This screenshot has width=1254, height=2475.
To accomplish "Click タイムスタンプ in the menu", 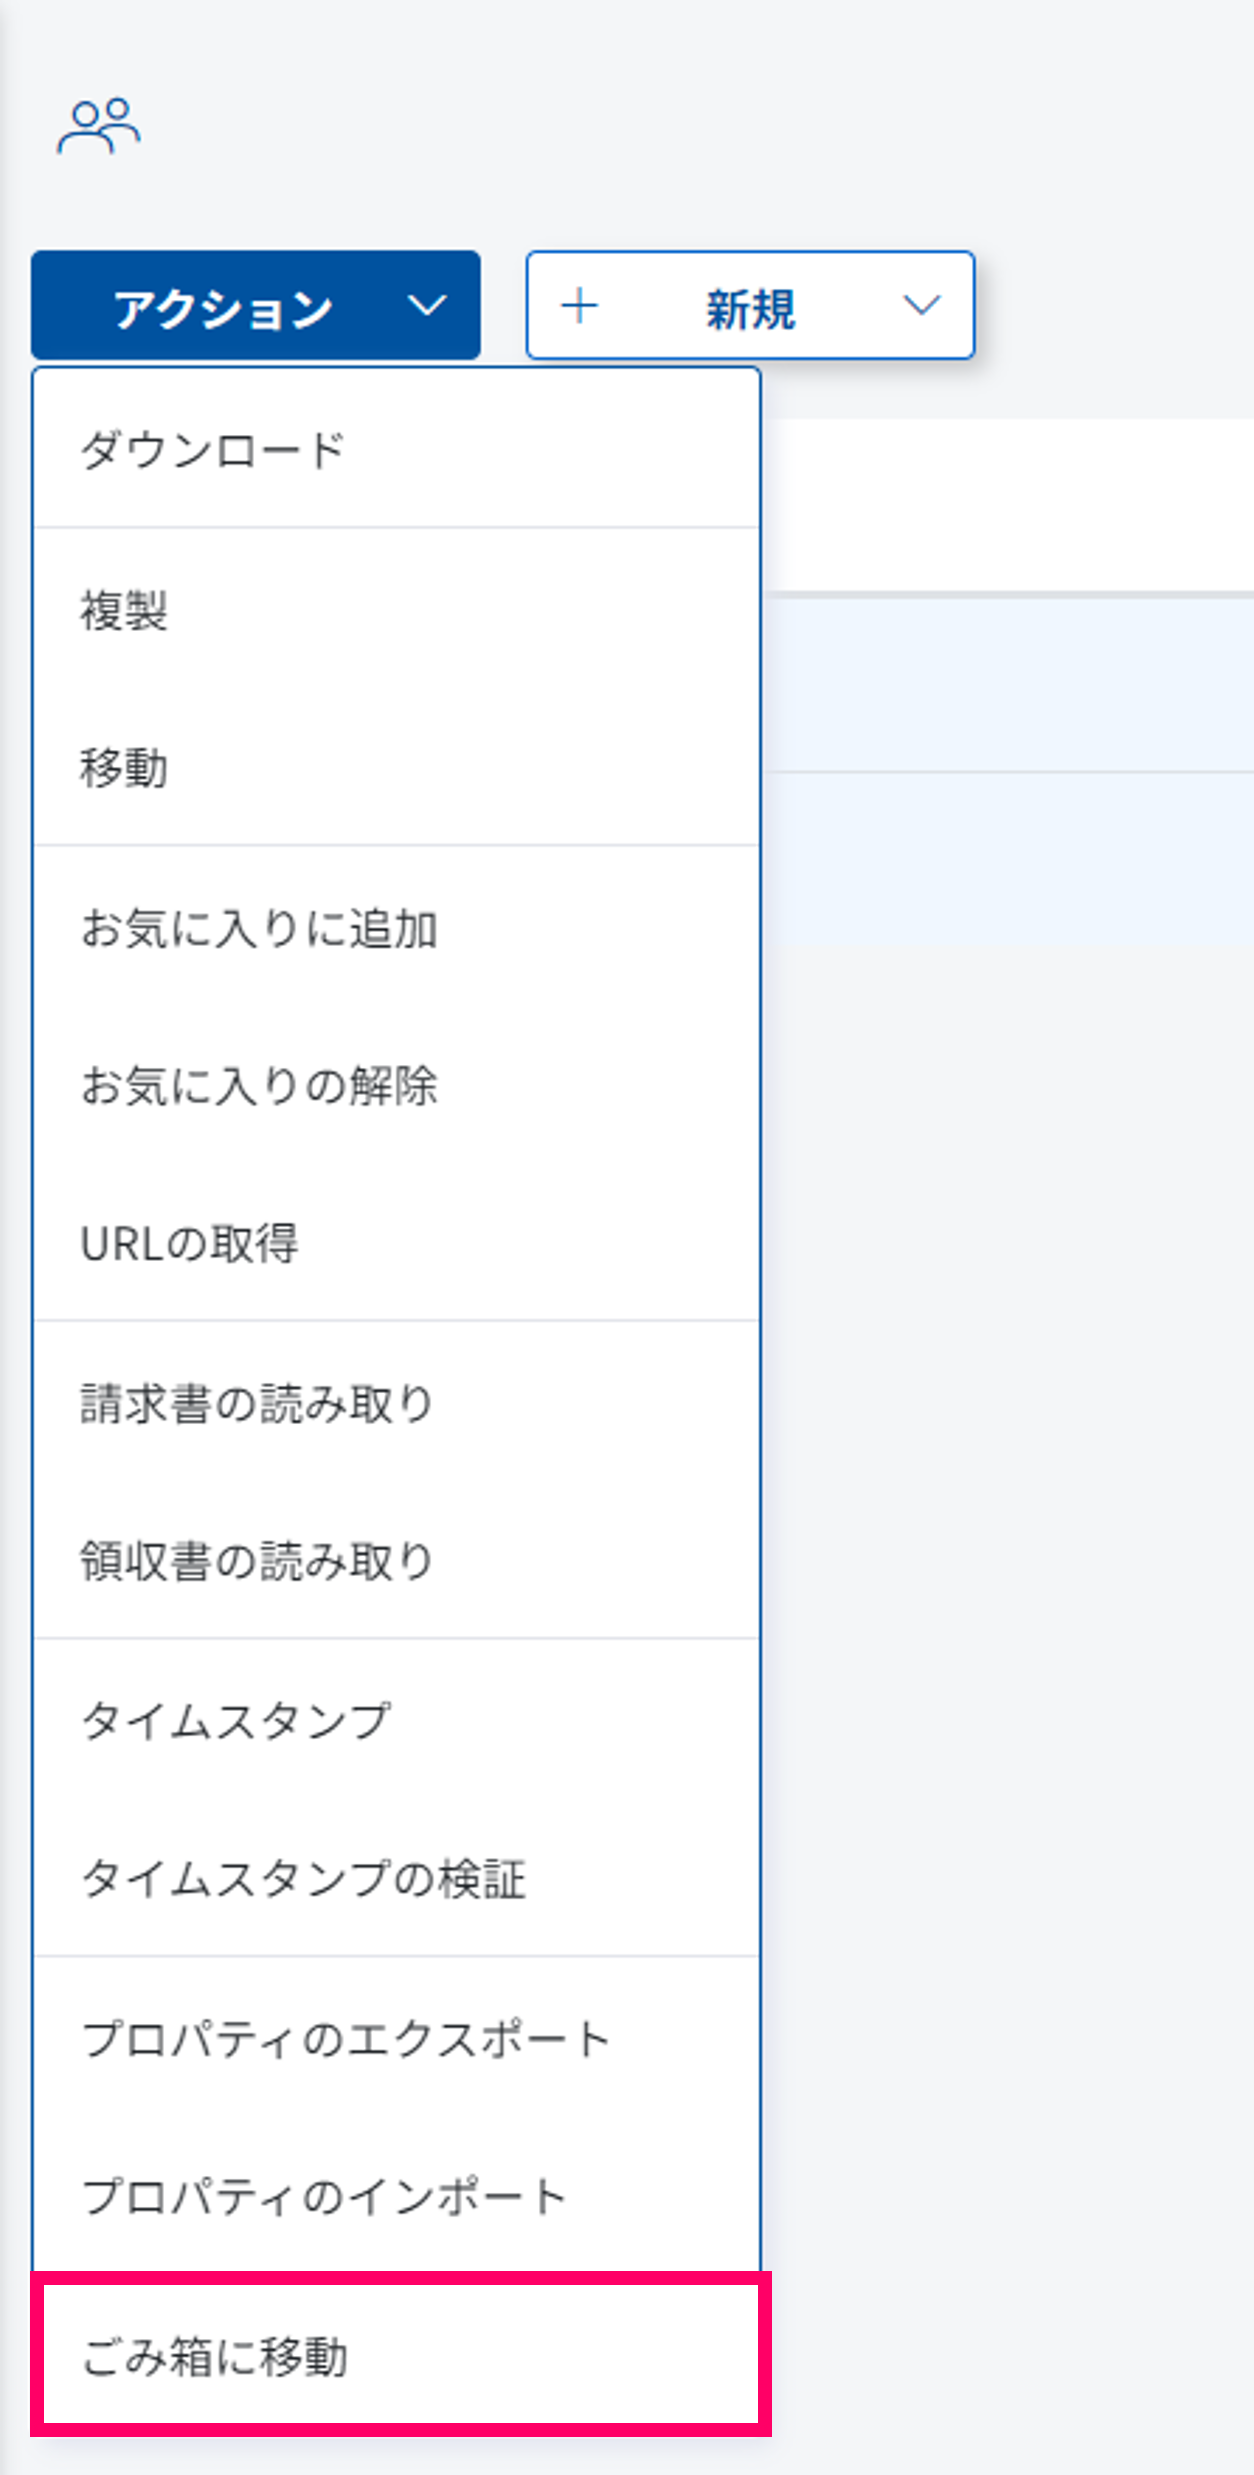I will (x=236, y=1720).
